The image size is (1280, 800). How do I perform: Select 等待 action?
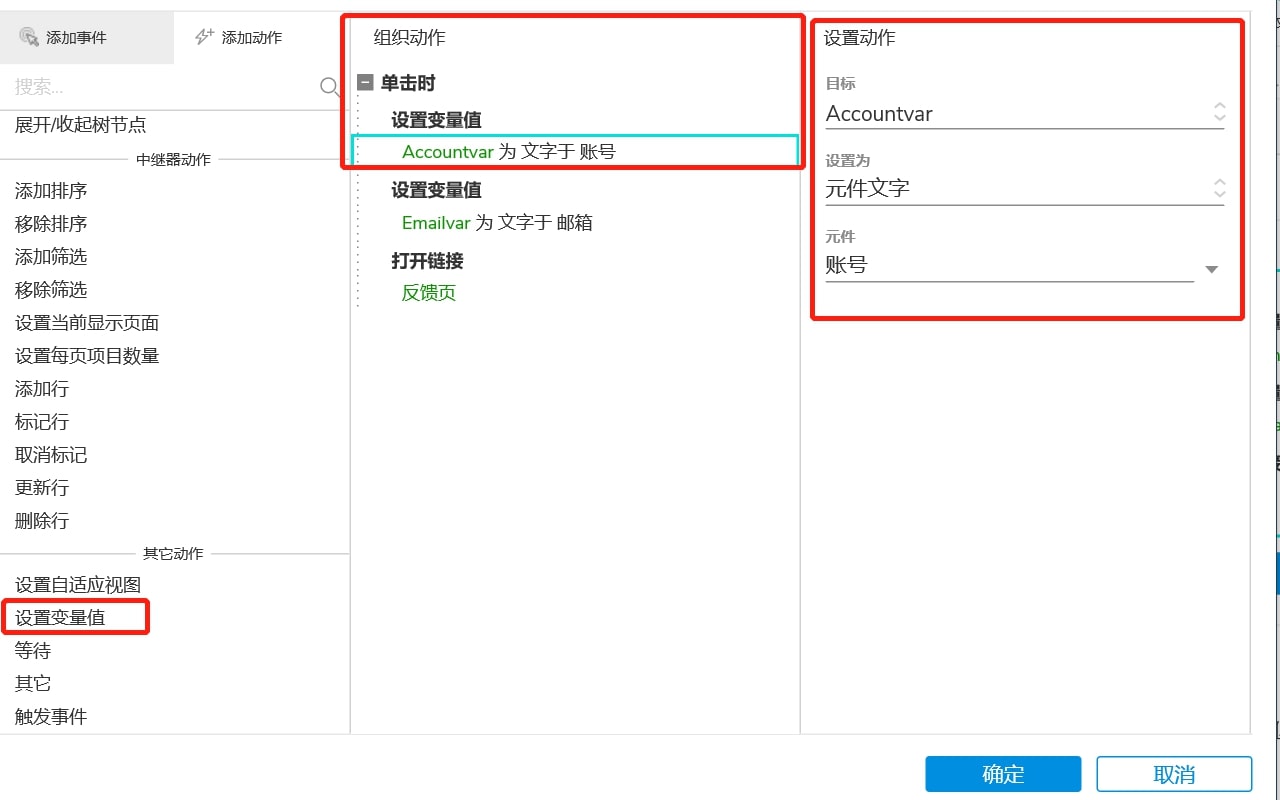[33, 651]
